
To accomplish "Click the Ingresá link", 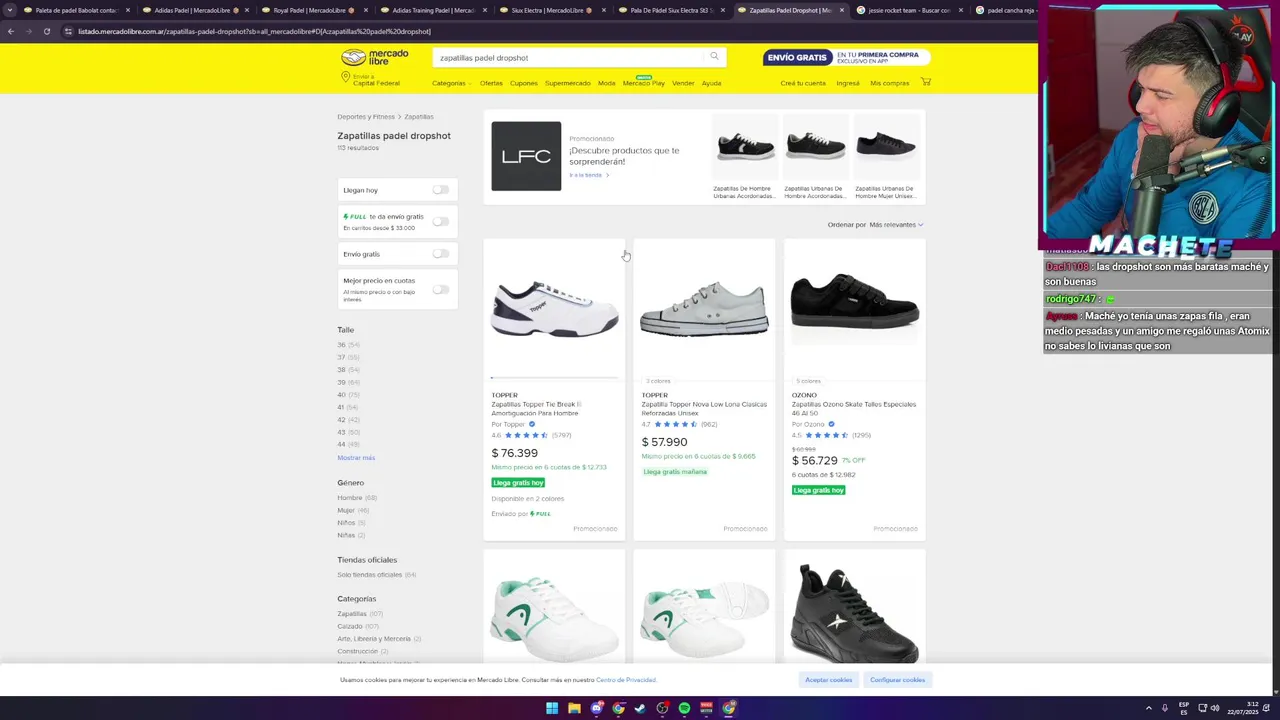I will tap(848, 83).
